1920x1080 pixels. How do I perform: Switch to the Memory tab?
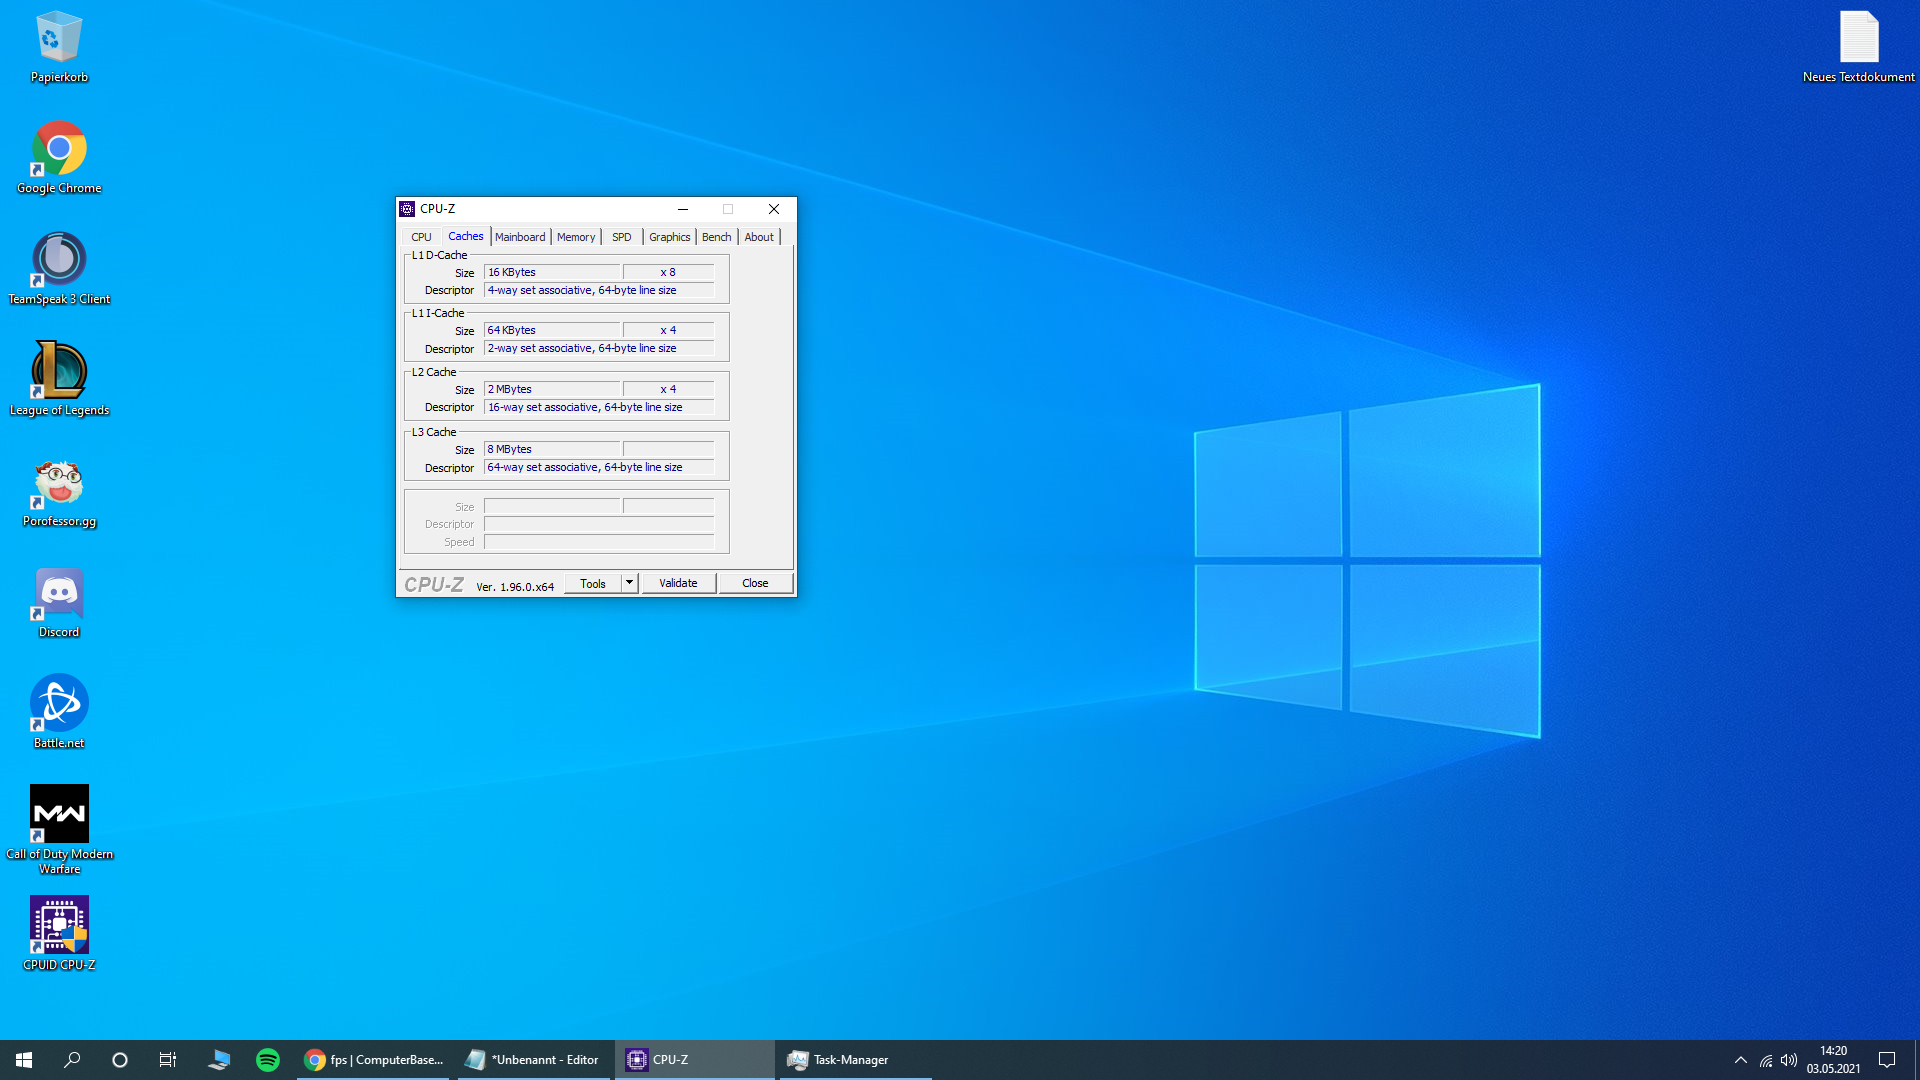pos(576,237)
